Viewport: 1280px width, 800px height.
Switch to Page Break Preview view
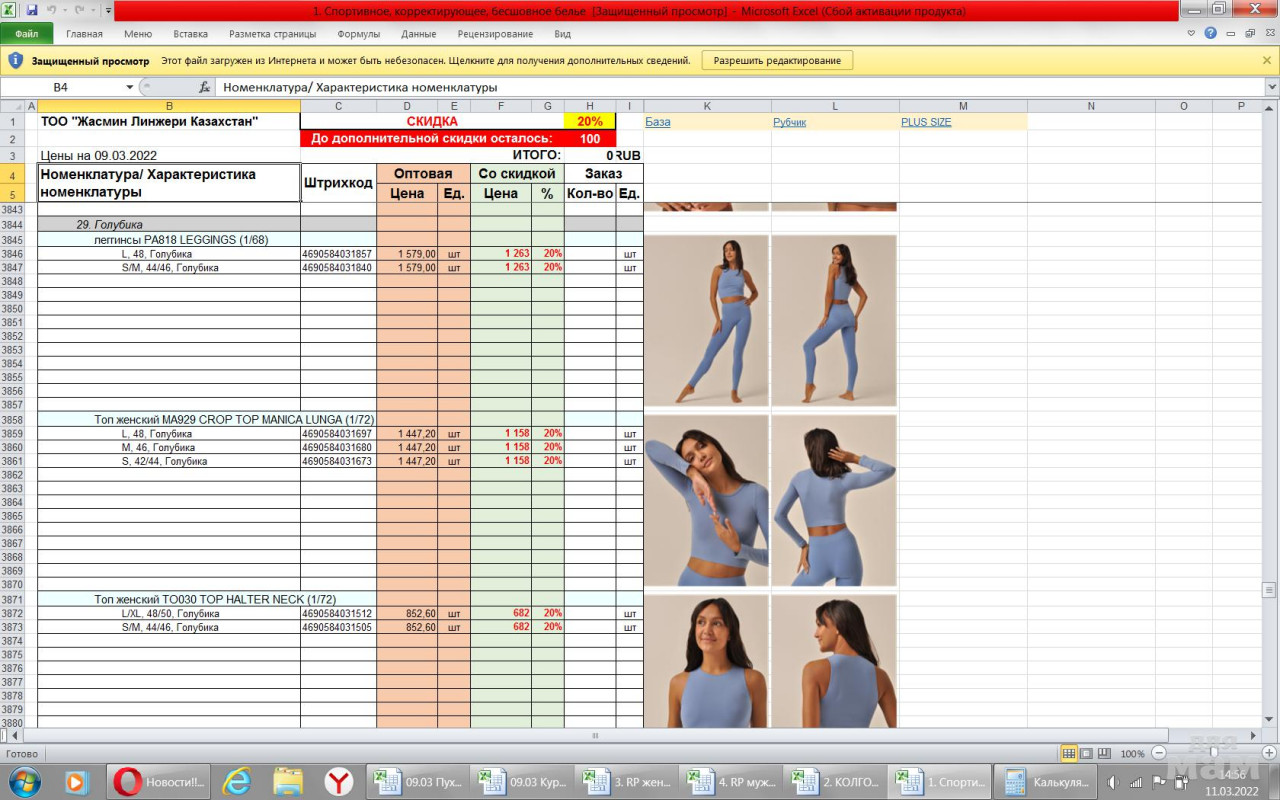click(x=1103, y=753)
